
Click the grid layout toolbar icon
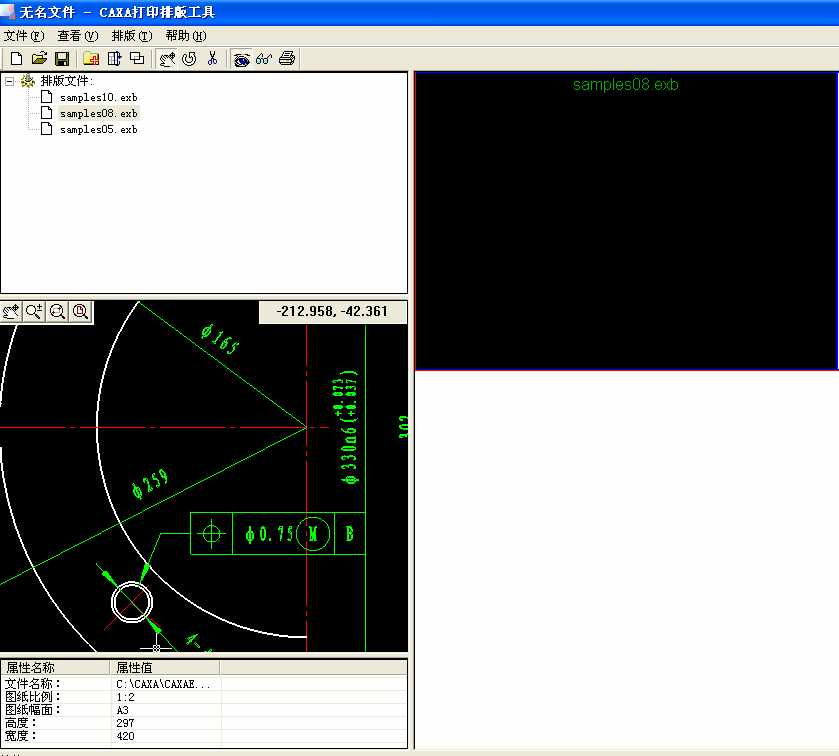115,58
